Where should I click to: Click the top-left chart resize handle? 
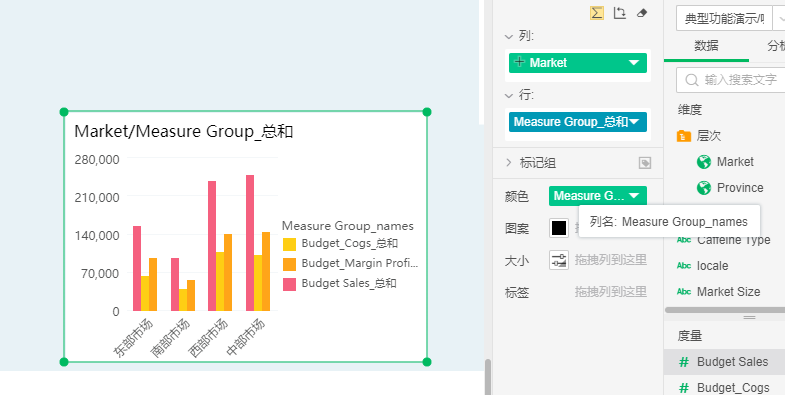(64, 112)
